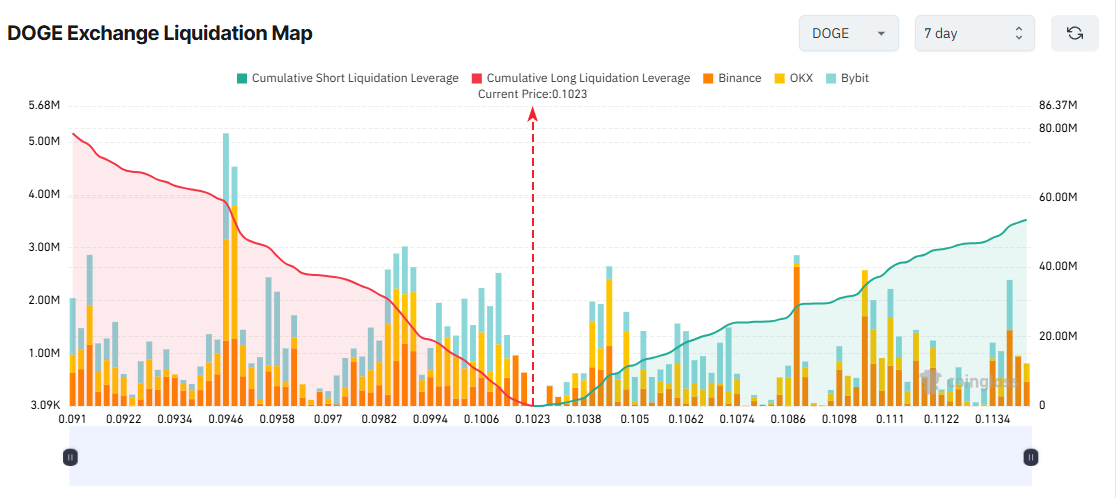1116x498 pixels.
Task: Click the light blue Bybit legend marker
Action: click(x=831, y=78)
